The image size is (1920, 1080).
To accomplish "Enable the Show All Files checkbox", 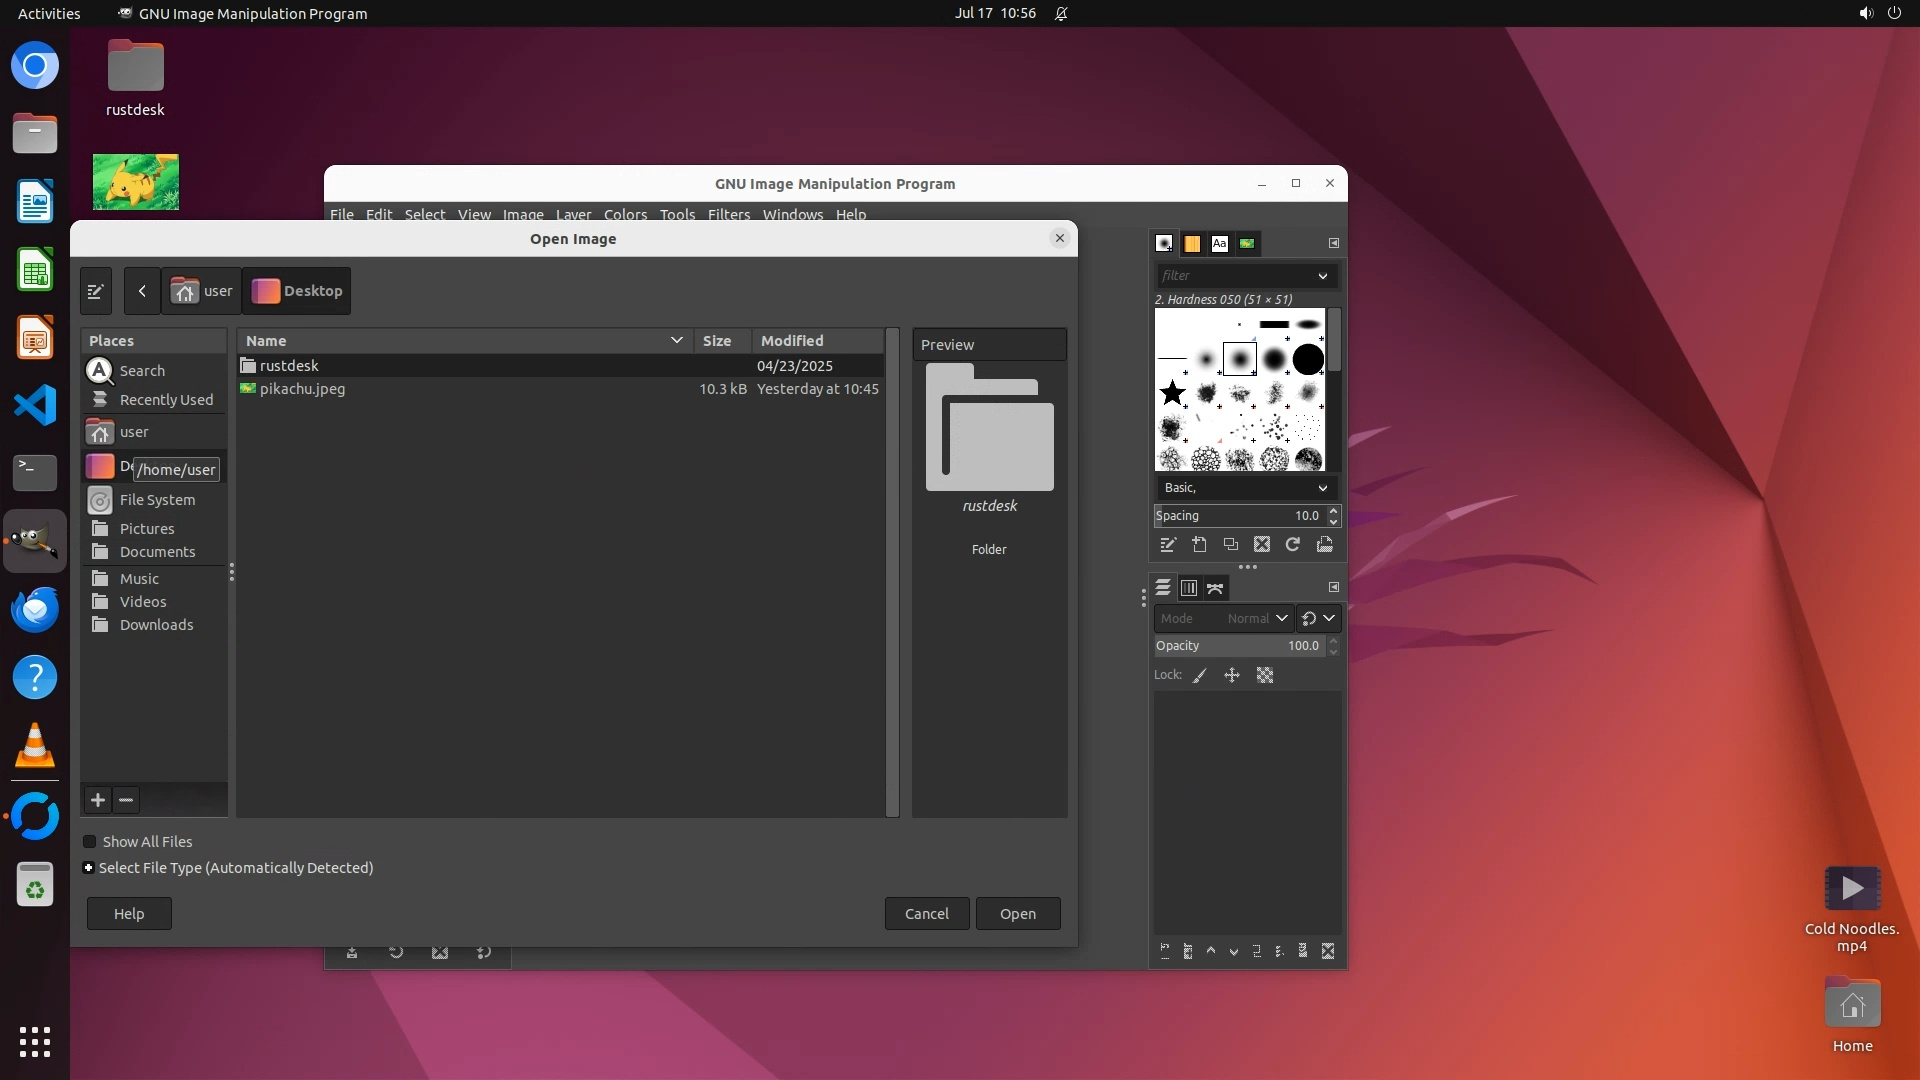I will (90, 842).
